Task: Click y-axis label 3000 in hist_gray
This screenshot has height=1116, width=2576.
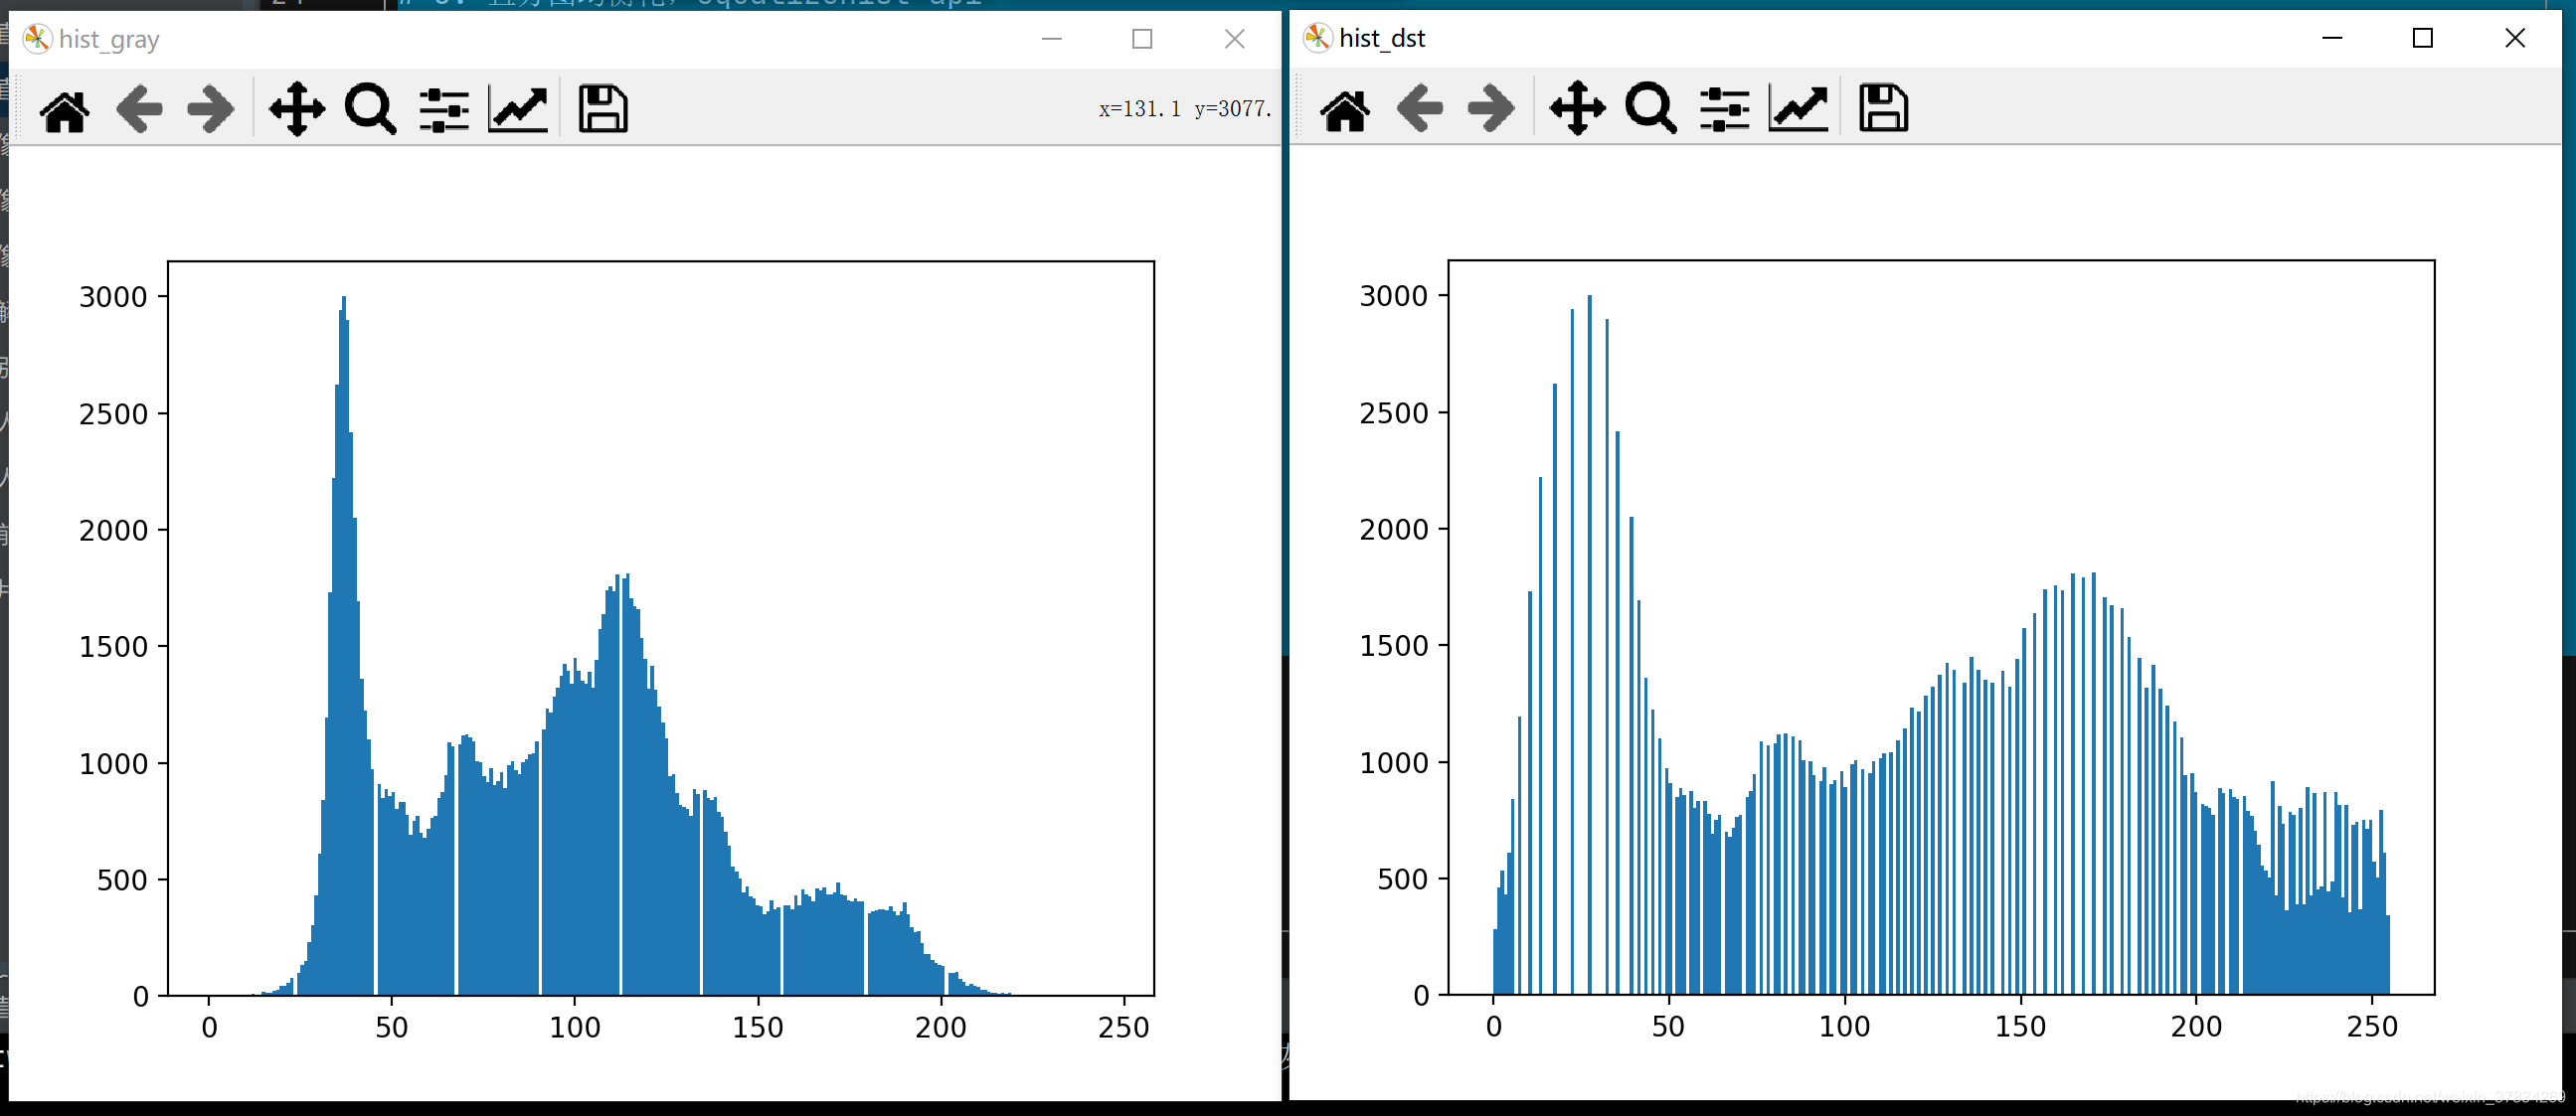Action: 113,297
